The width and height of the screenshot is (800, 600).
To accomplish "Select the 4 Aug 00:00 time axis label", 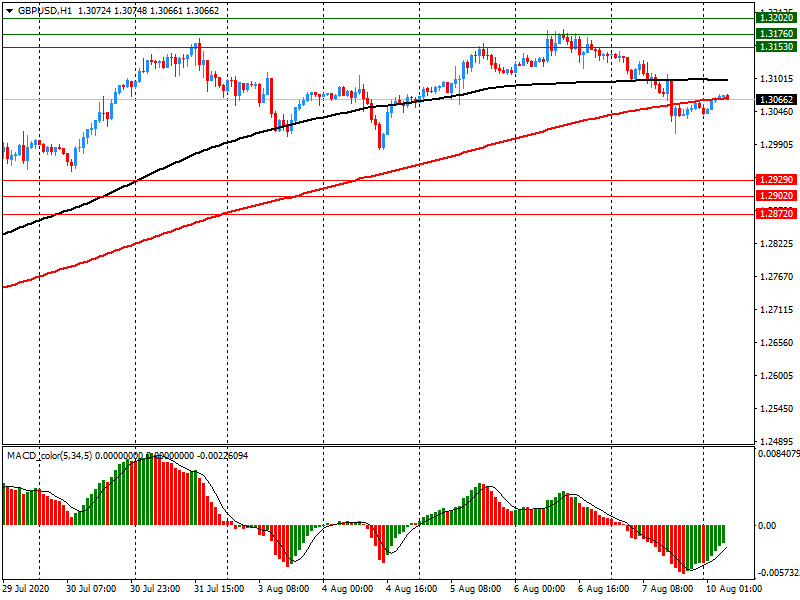I will coord(347,589).
